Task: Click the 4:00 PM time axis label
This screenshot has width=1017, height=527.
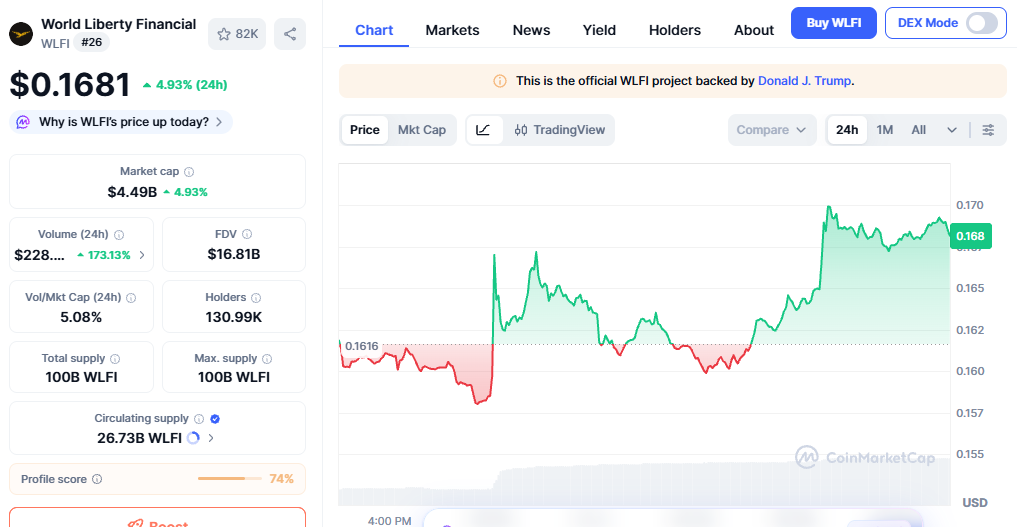Action: [x=389, y=521]
